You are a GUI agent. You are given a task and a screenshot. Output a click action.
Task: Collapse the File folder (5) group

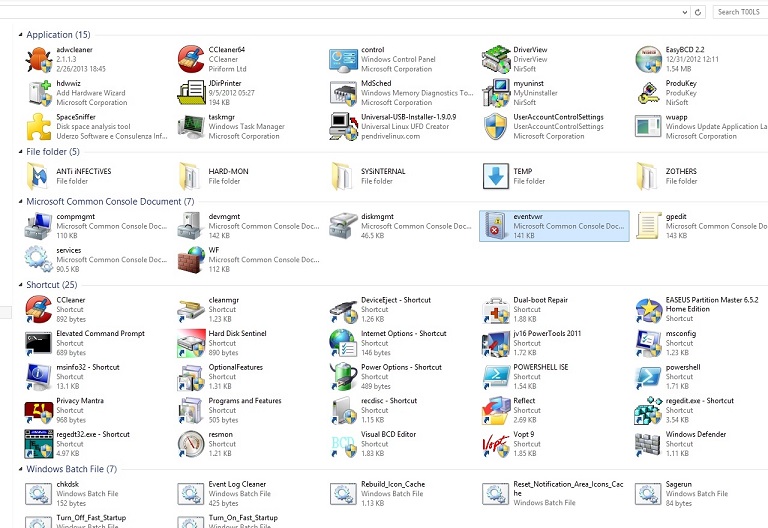pos(21,152)
